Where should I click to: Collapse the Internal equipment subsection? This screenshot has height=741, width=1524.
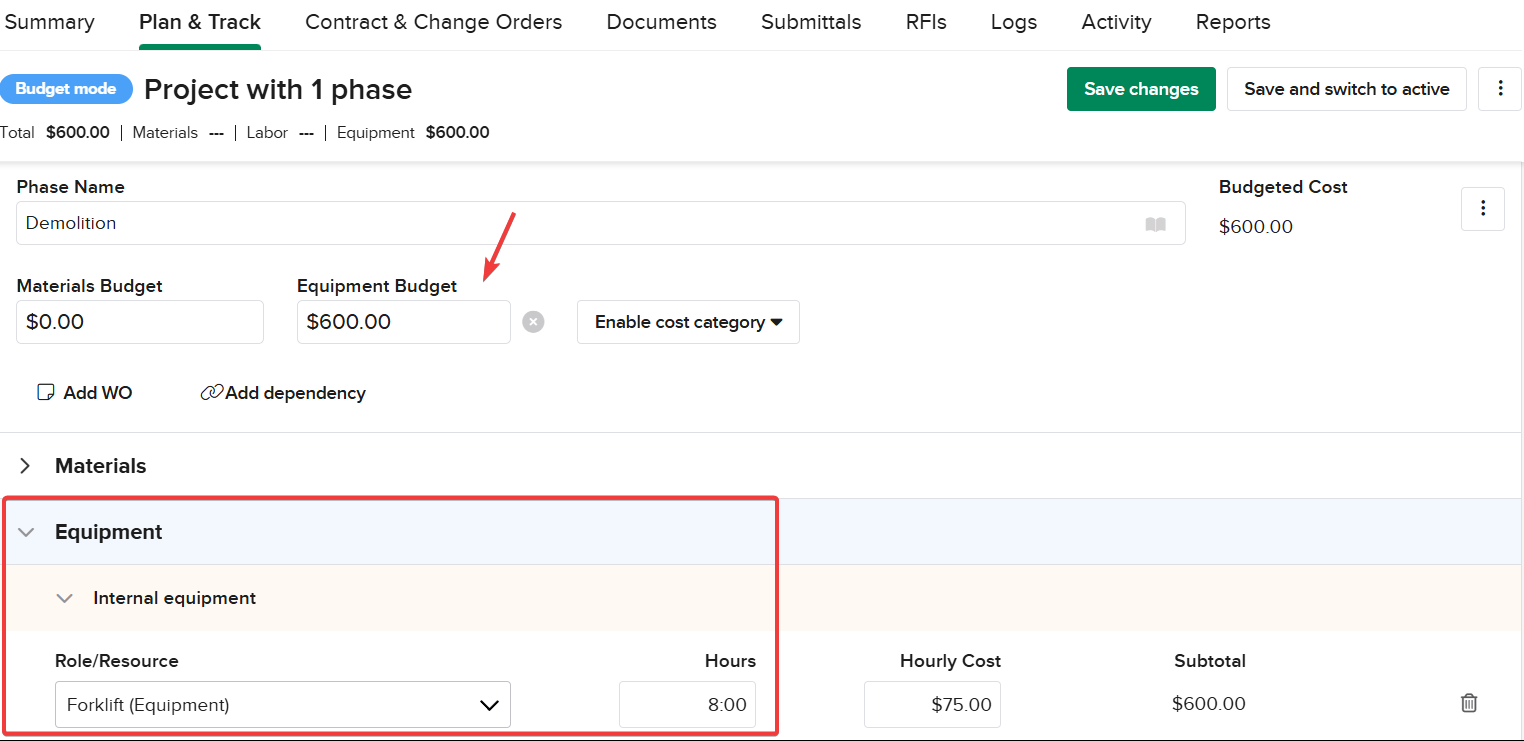click(65, 598)
